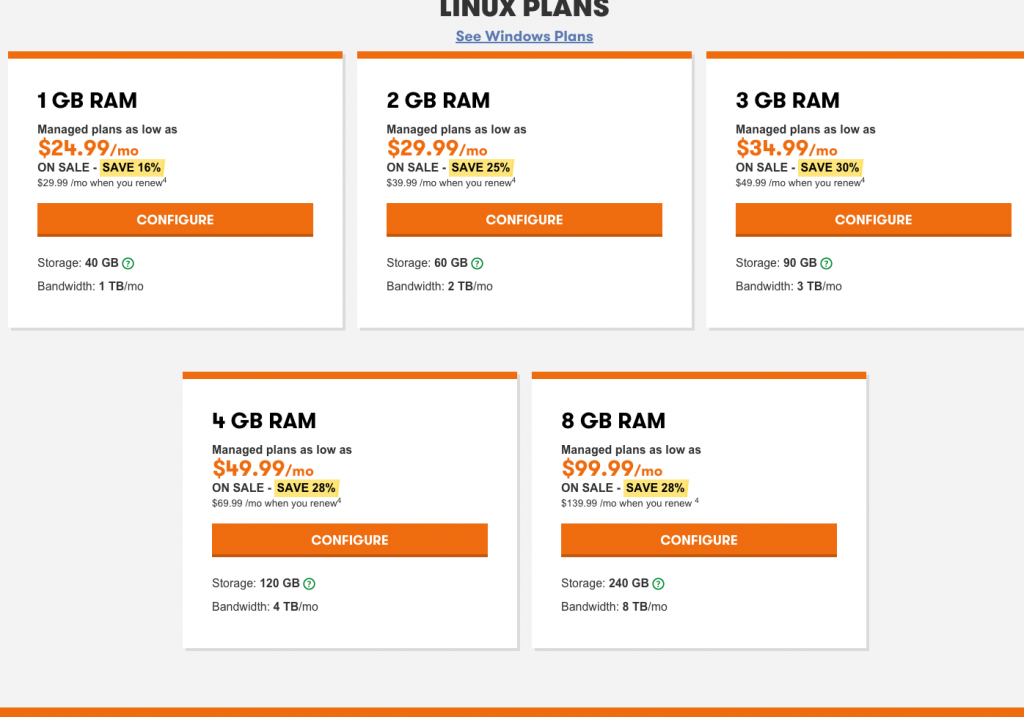The height and width of the screenshot is (717, 1024).
Task: Click the 40 GB storage help icon
Action: 128,264
